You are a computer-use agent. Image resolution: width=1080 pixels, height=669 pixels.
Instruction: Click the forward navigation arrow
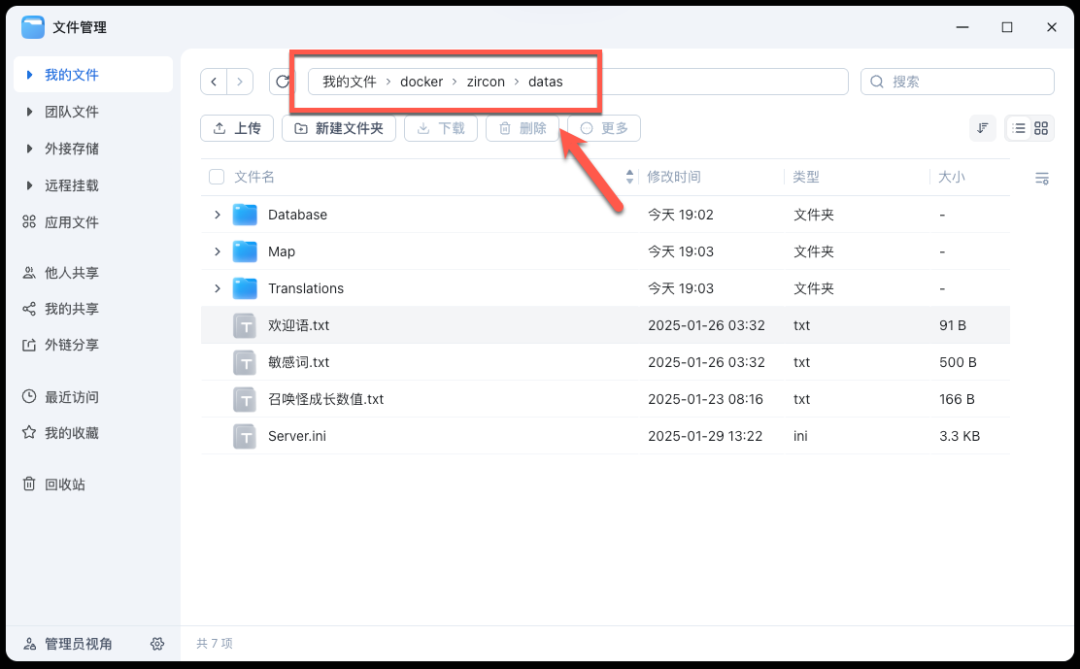point(240,81)
